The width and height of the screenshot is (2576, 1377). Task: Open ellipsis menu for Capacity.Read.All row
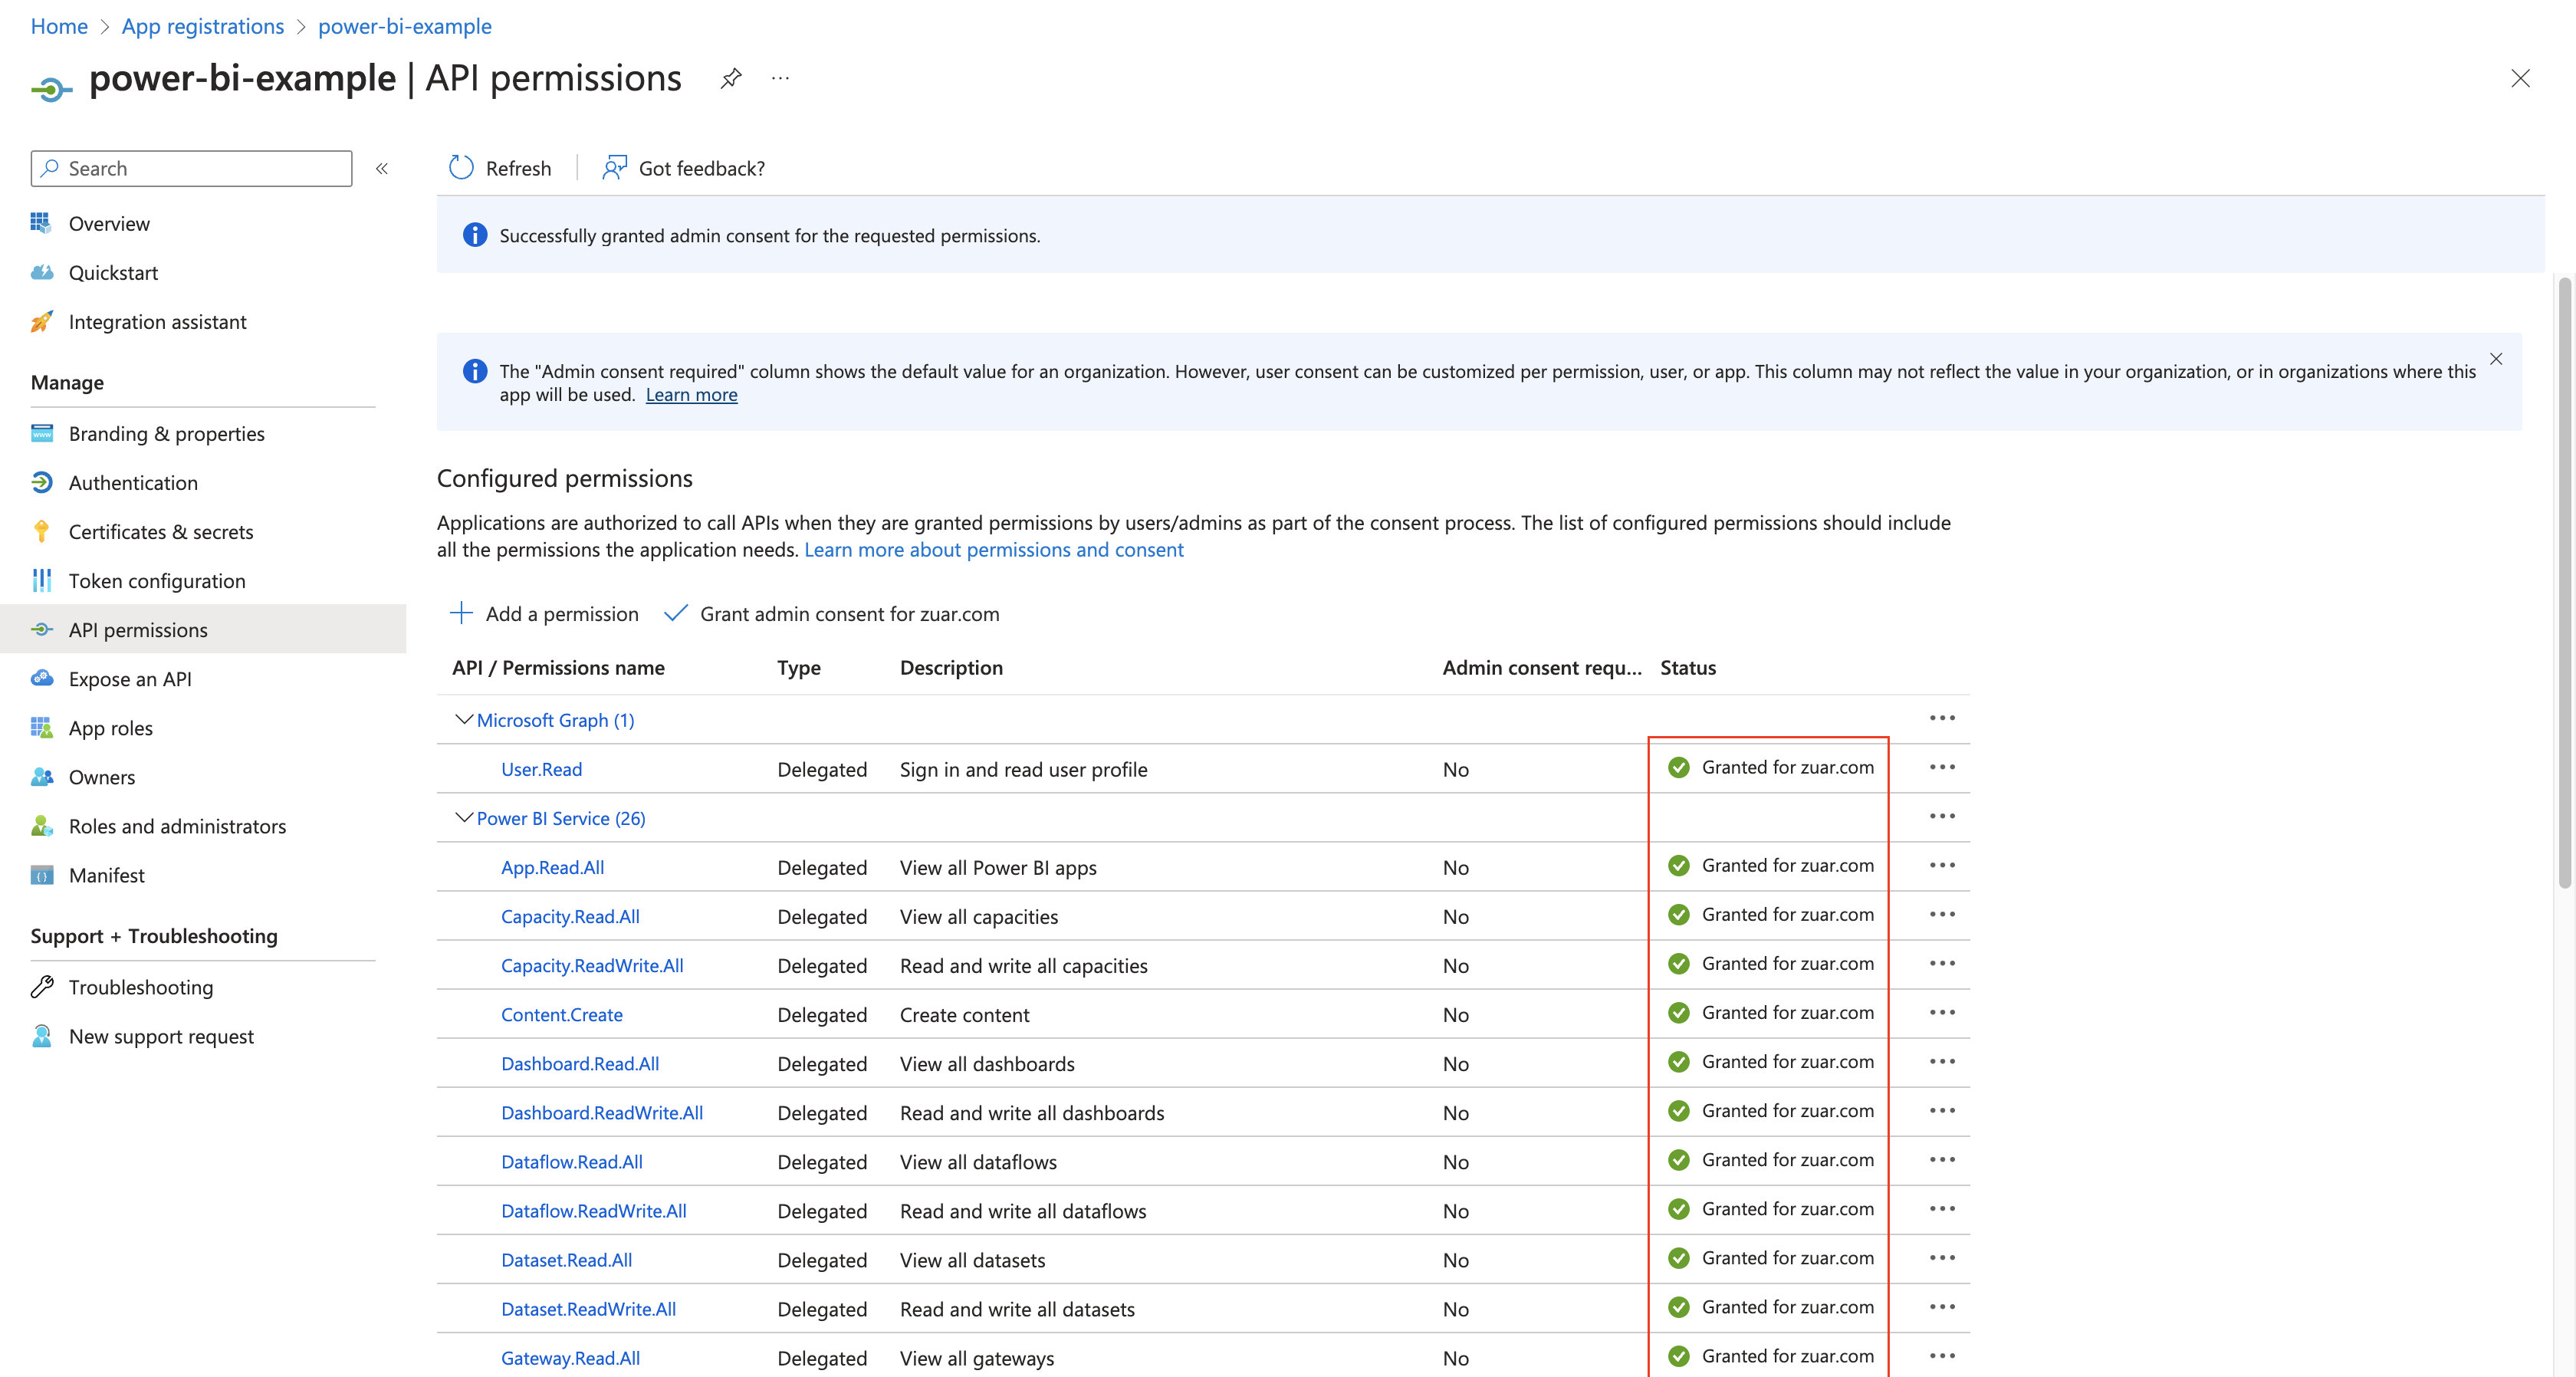pyautogui.click(x=1942, y=914)
